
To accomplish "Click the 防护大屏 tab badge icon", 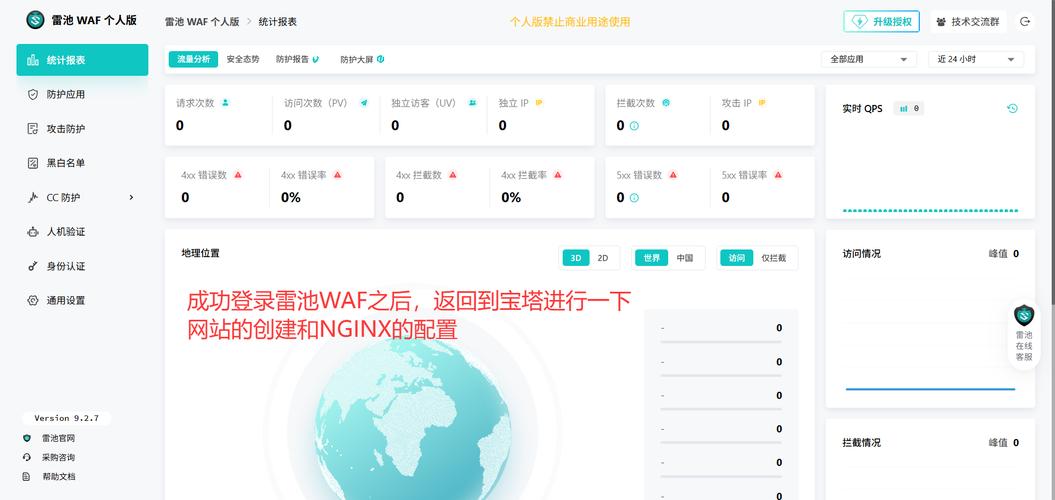I will point(381,59).
